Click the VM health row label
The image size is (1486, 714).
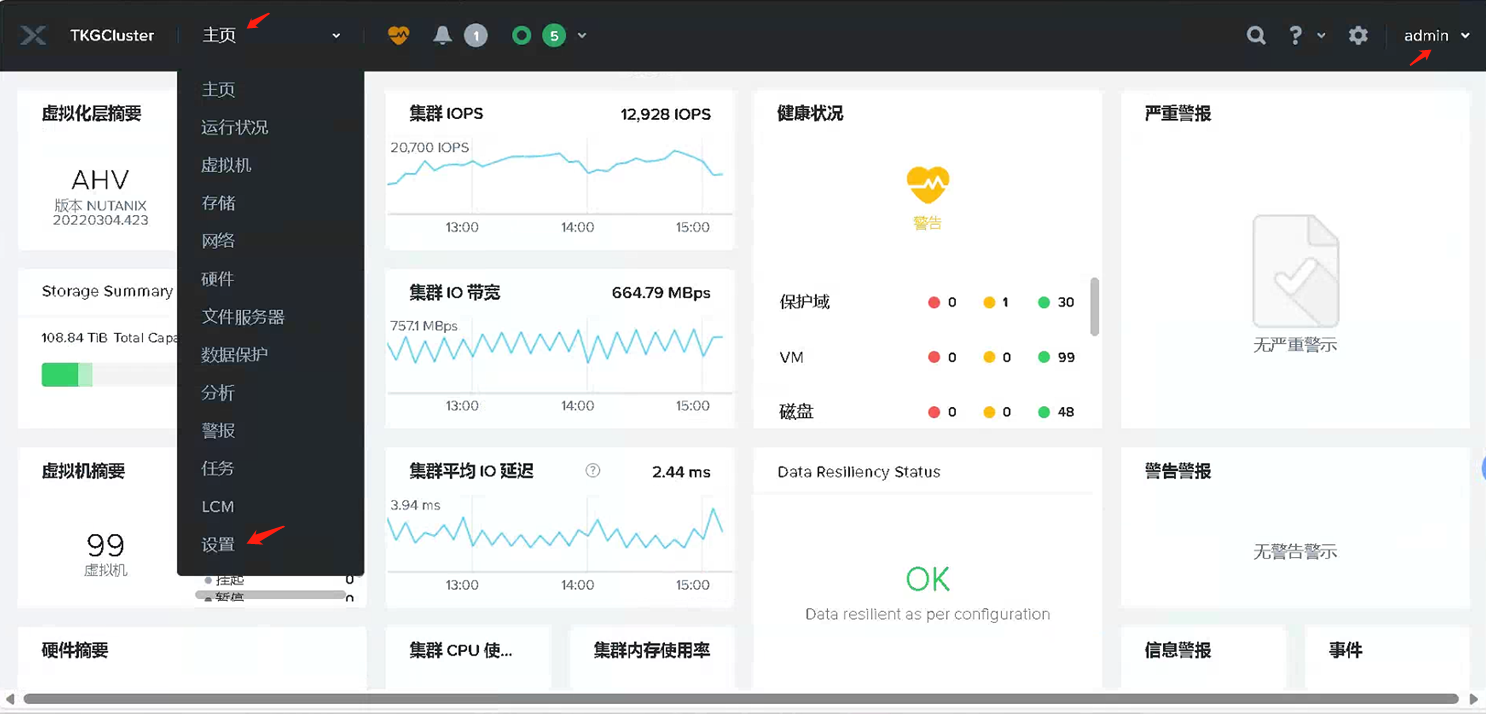(x=791, y=357)
